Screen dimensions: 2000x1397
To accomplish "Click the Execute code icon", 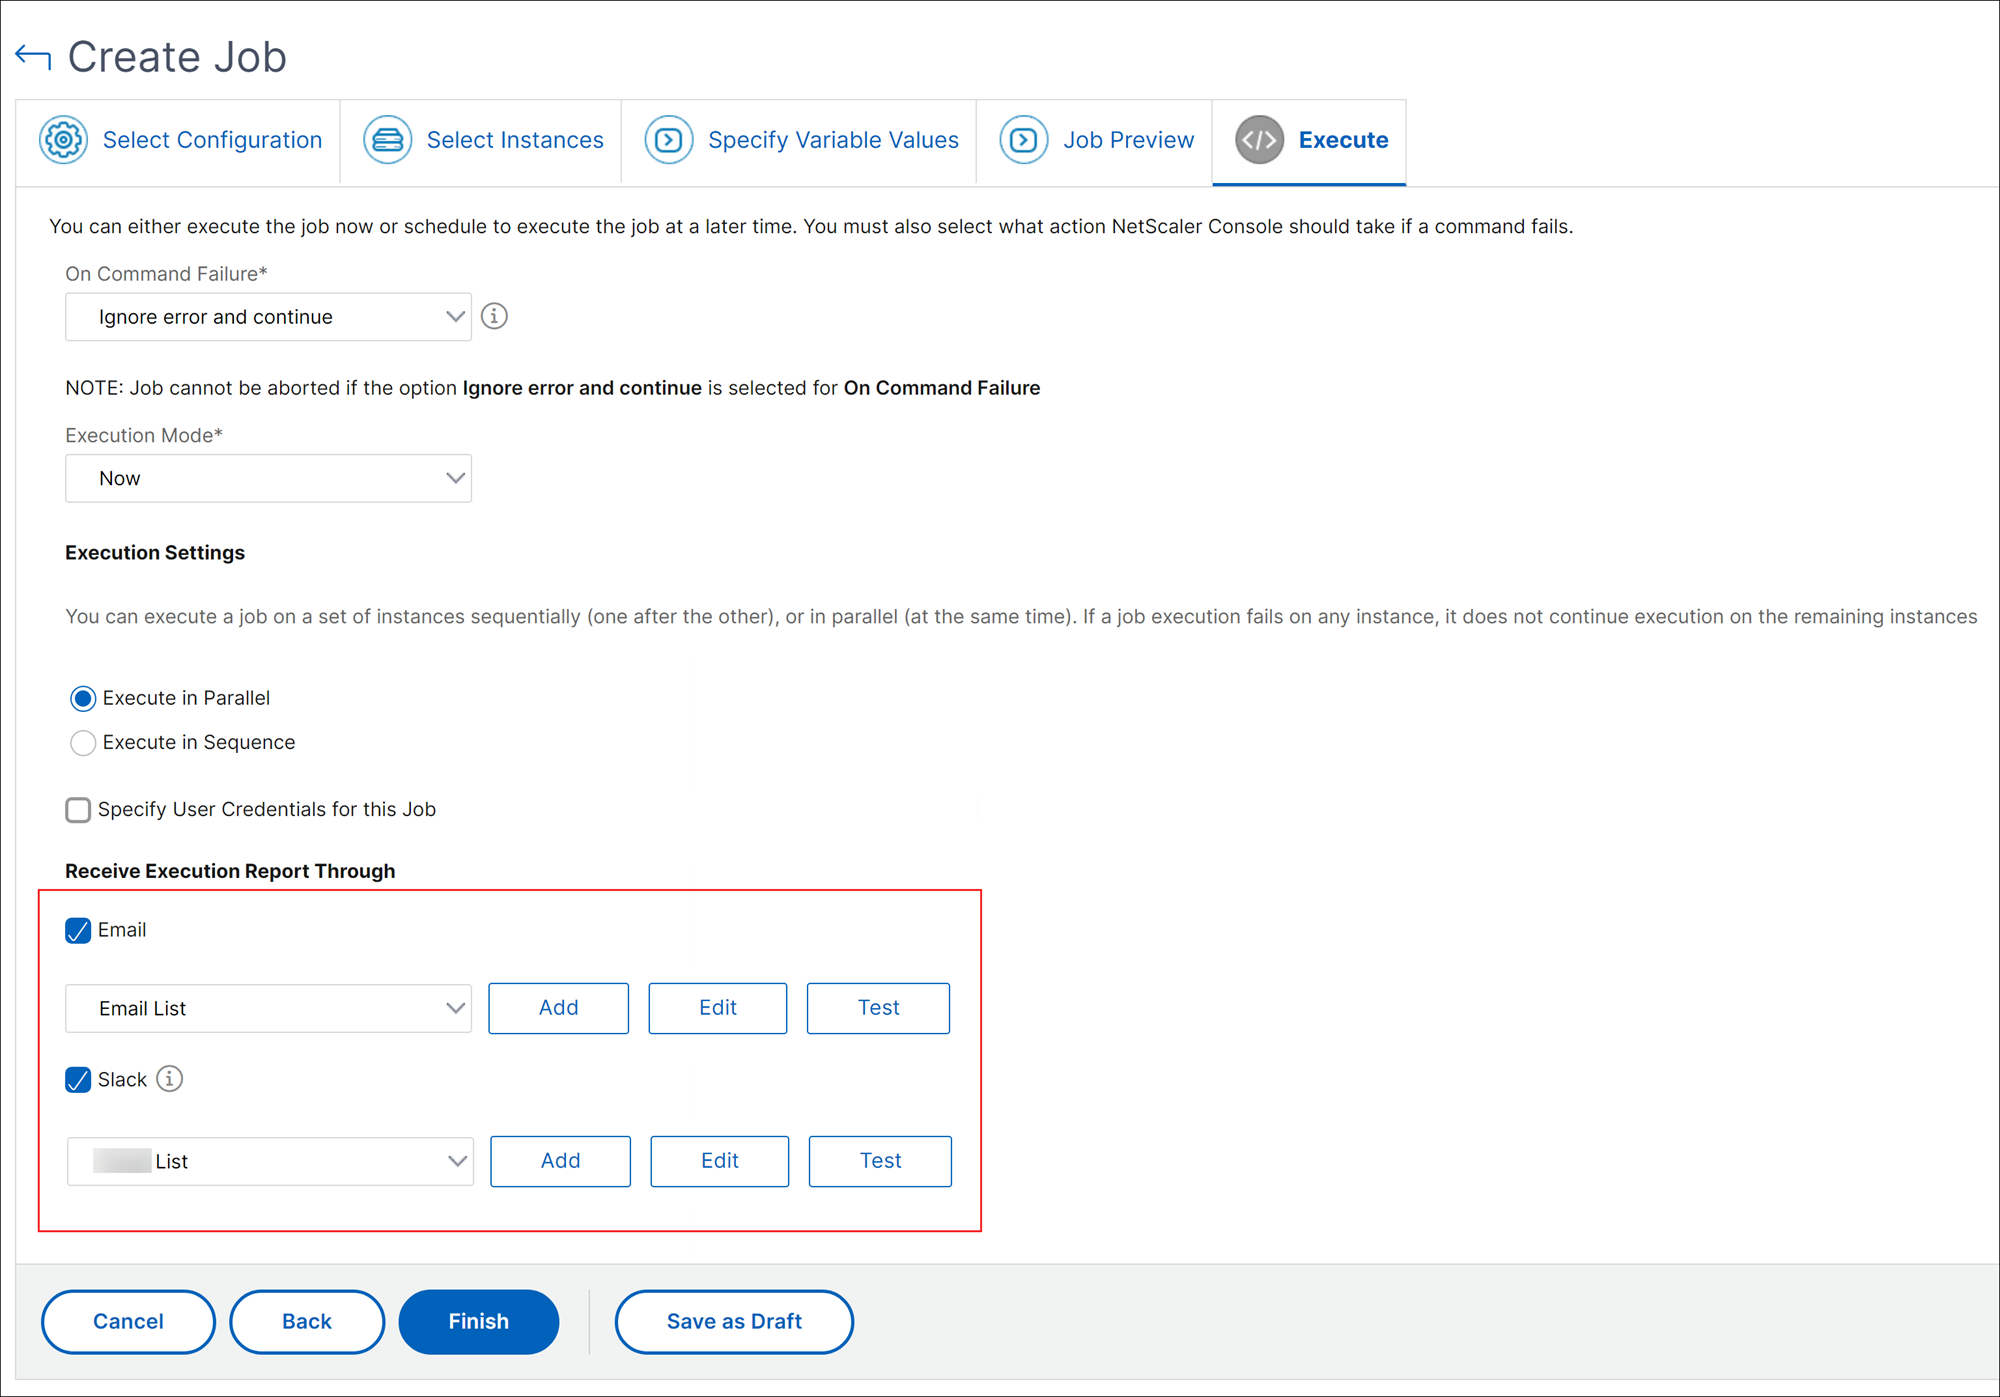I will 1259,140.
